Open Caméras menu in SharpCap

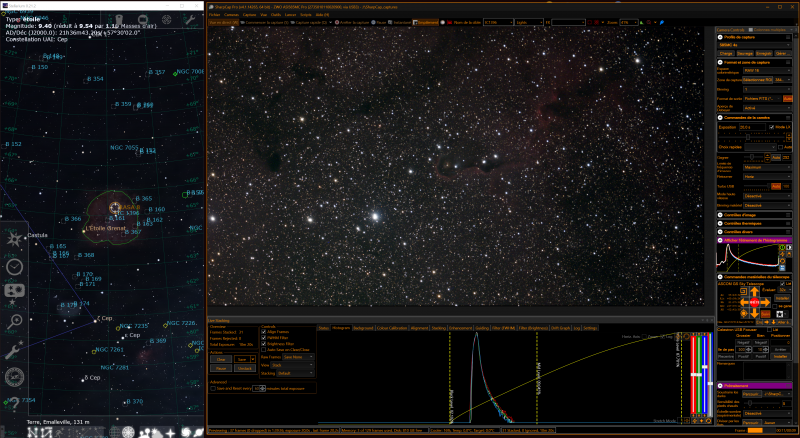click(231, 15)
